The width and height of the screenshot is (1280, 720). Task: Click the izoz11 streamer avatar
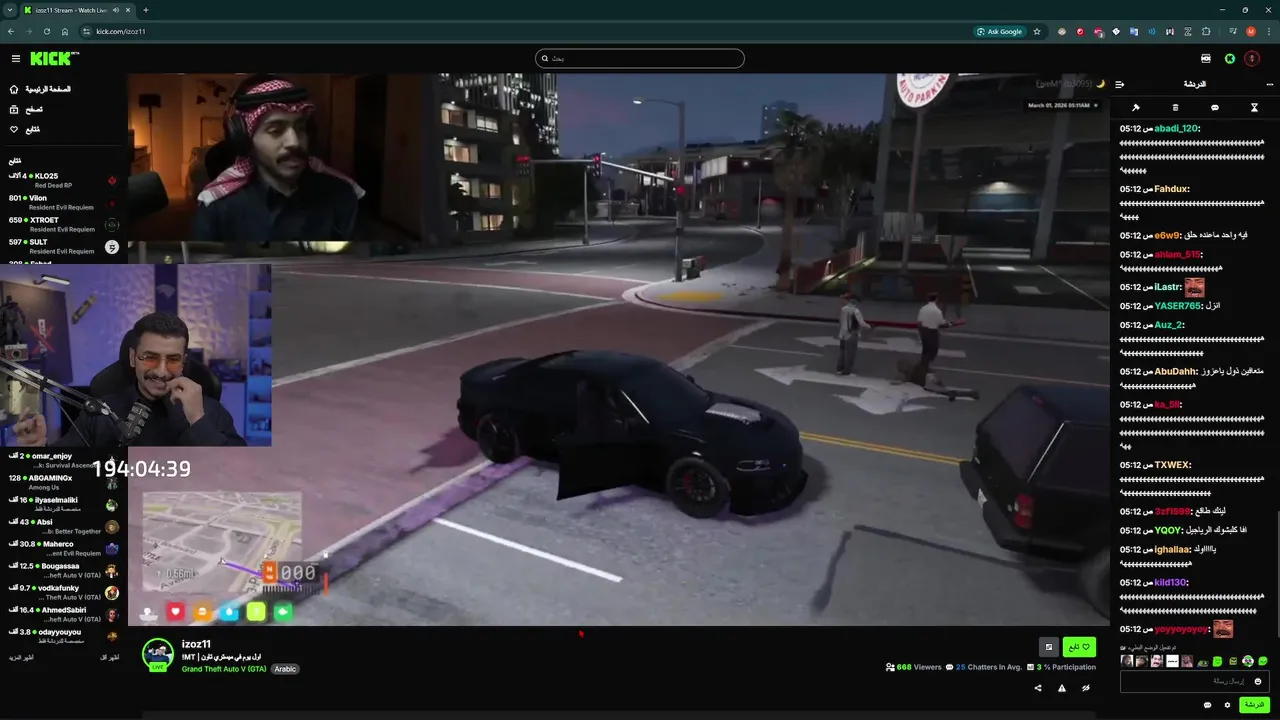pyautogui.click(x=157, y=654)
